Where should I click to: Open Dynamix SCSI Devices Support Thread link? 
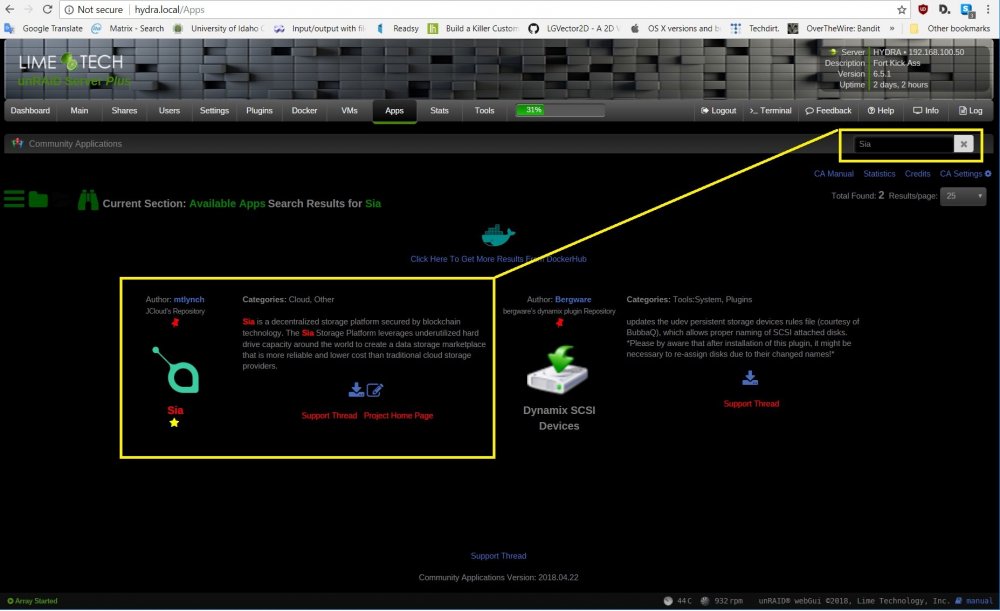tap(751, 404)
